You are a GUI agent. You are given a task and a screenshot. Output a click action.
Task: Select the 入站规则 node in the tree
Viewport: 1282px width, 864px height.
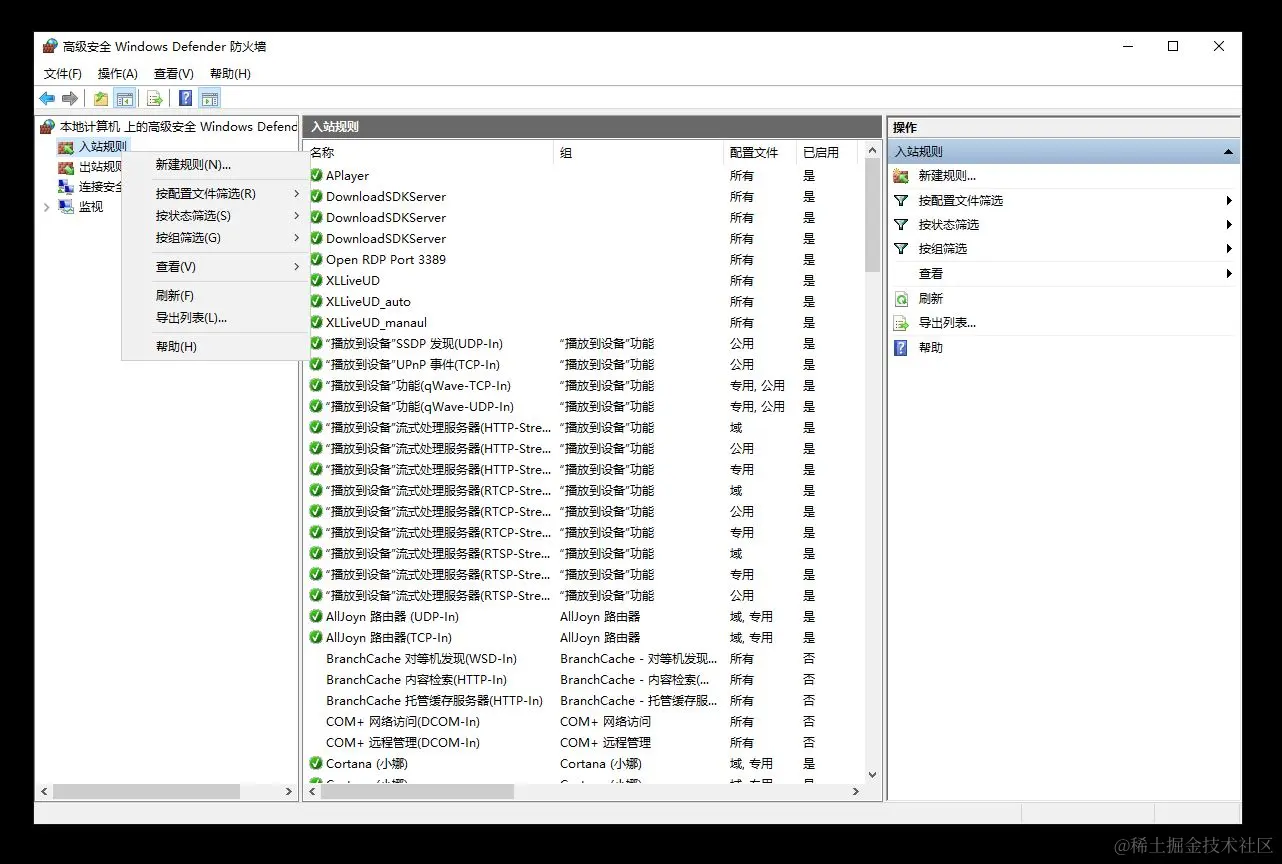[103, 147]
